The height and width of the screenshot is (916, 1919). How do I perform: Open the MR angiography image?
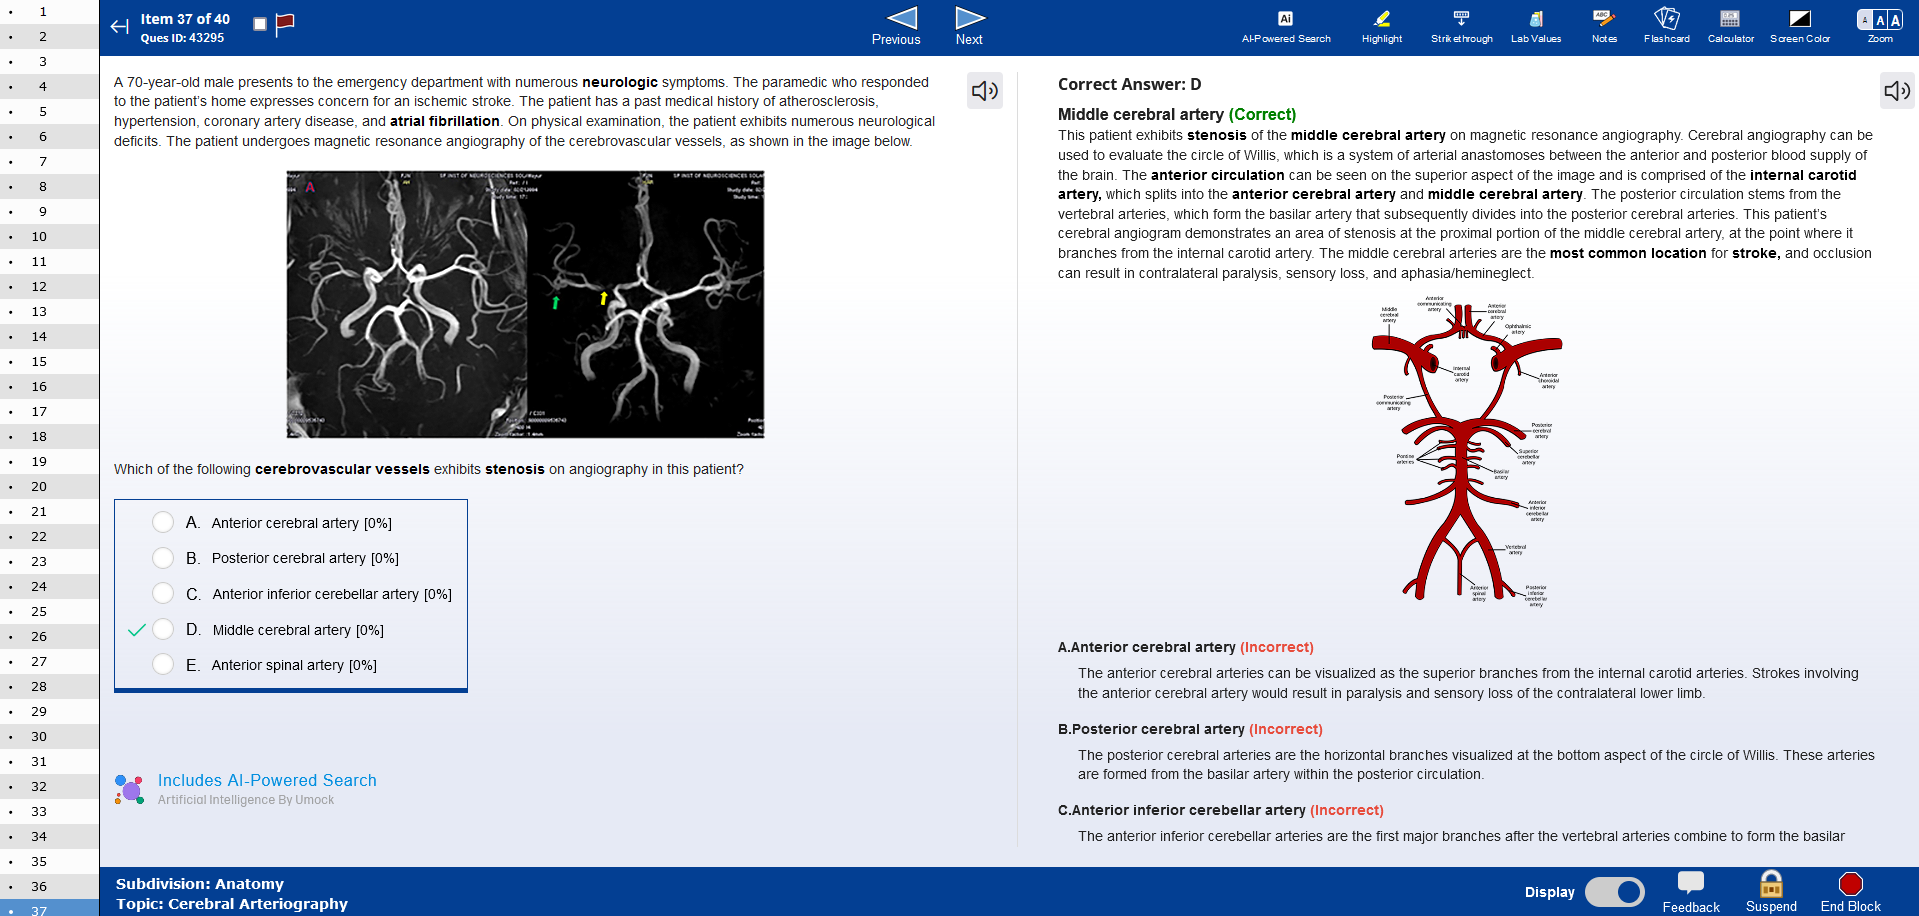525,304
